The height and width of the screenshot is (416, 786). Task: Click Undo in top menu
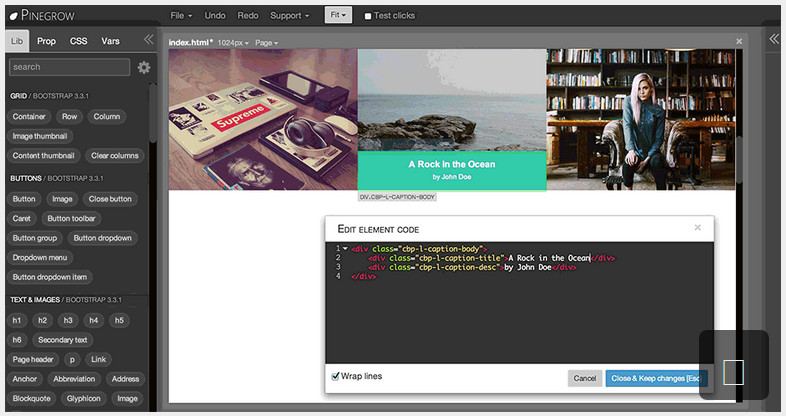pos(215,16)
